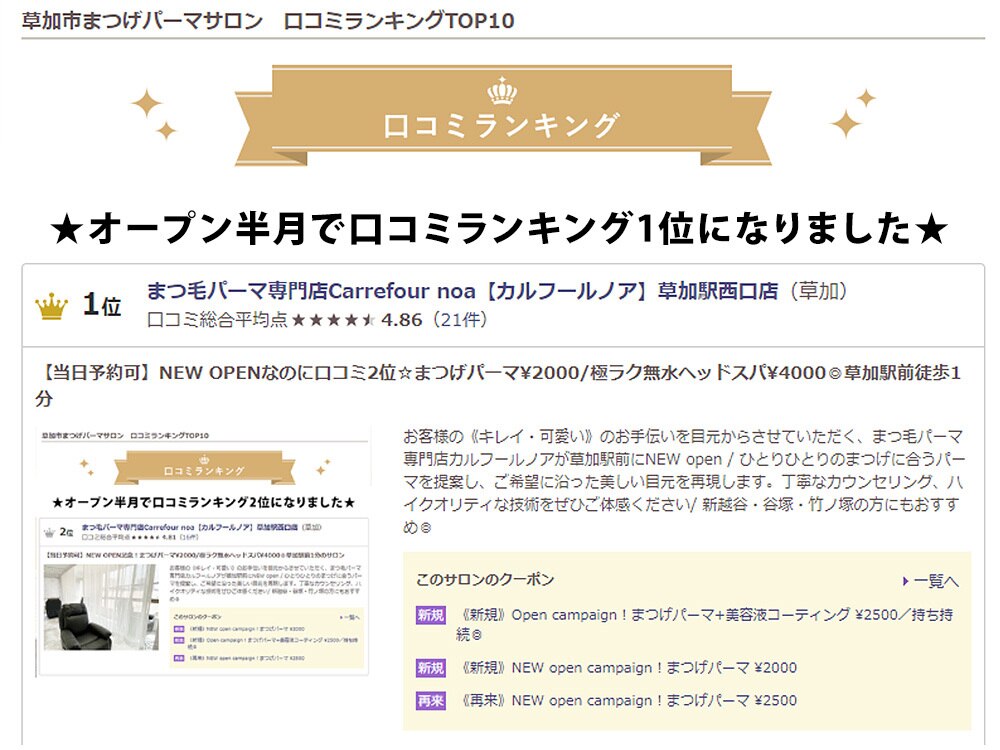Click the （草加） area label after the salon name
The width and height of the screenshot is (1000, 750).
point(819,291)
